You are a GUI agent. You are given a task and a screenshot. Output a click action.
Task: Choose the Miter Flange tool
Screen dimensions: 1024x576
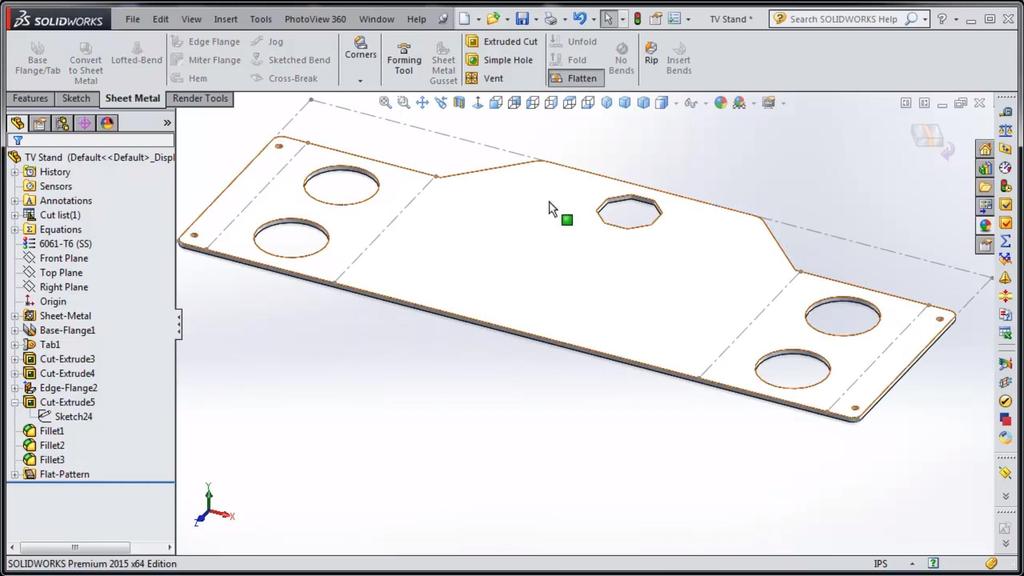click(206, 59)
